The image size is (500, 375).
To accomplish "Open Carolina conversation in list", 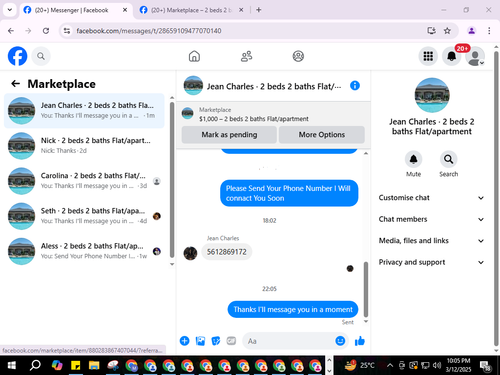I will click(84, 181).
